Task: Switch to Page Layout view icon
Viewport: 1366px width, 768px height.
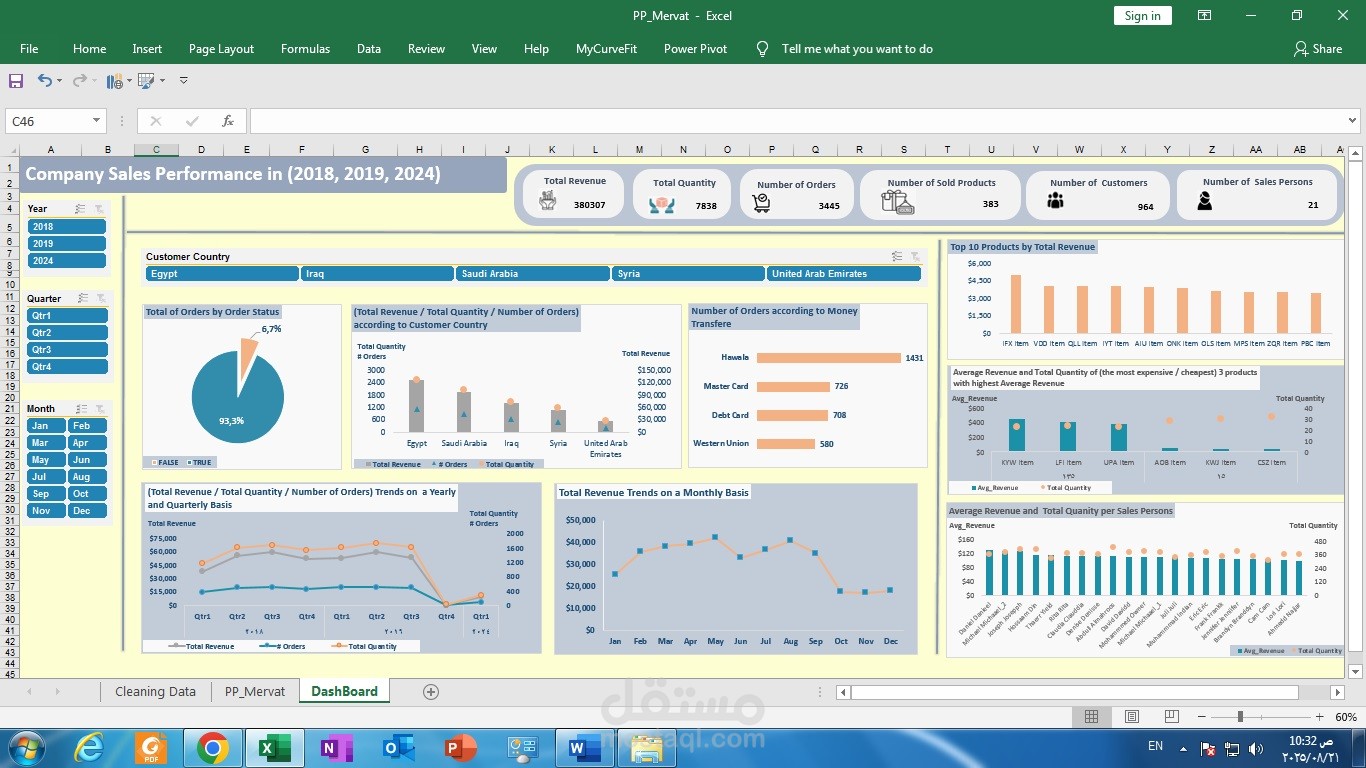Action: pos(1131,717)
